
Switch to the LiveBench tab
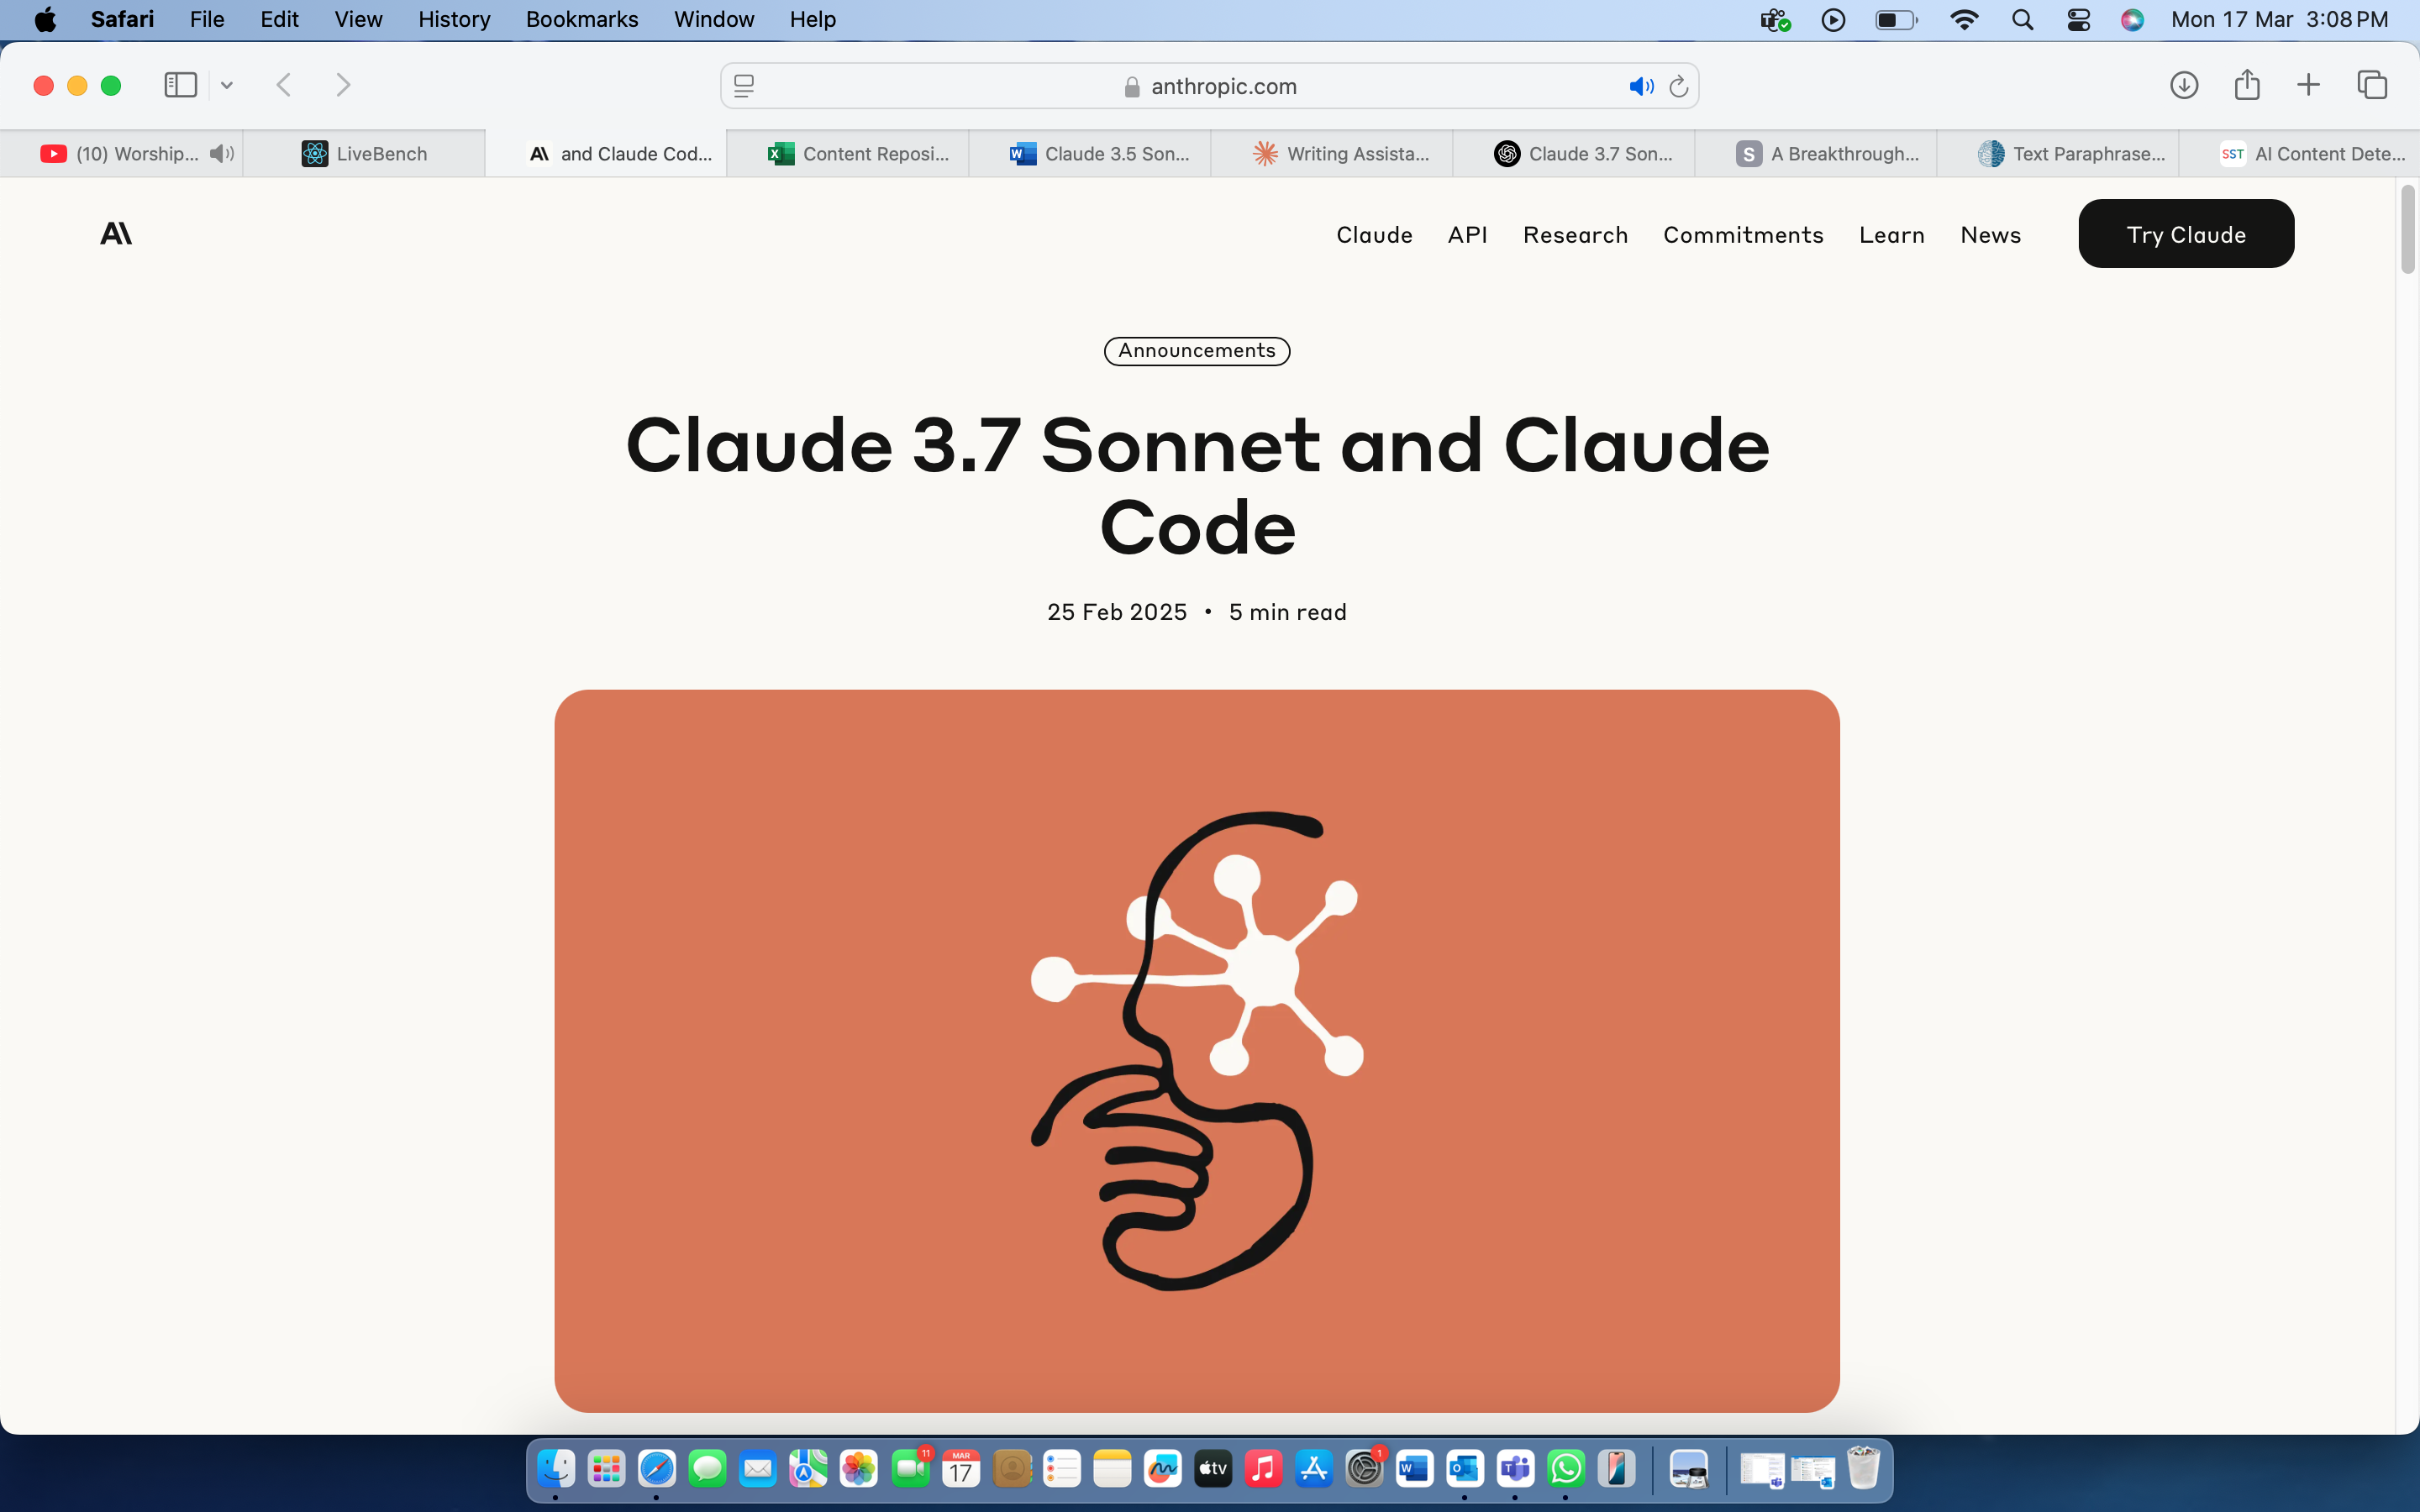(x=364, y=153)
